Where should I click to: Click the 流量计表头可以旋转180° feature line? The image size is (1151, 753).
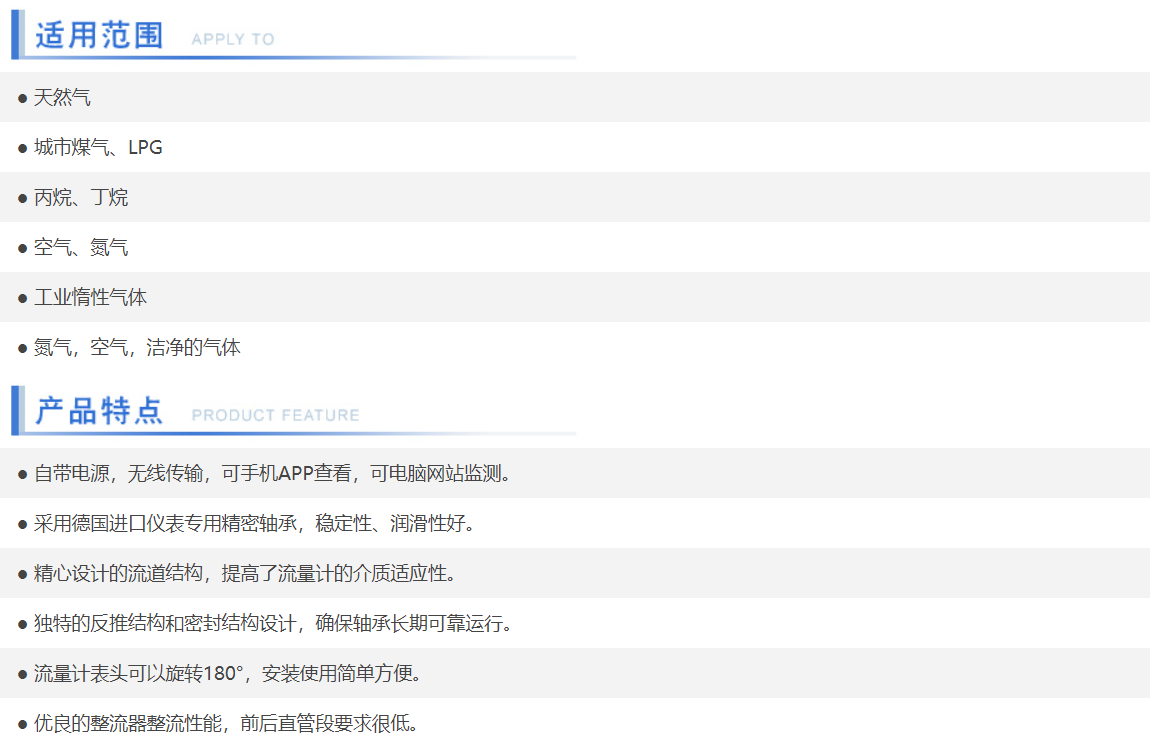228,674
